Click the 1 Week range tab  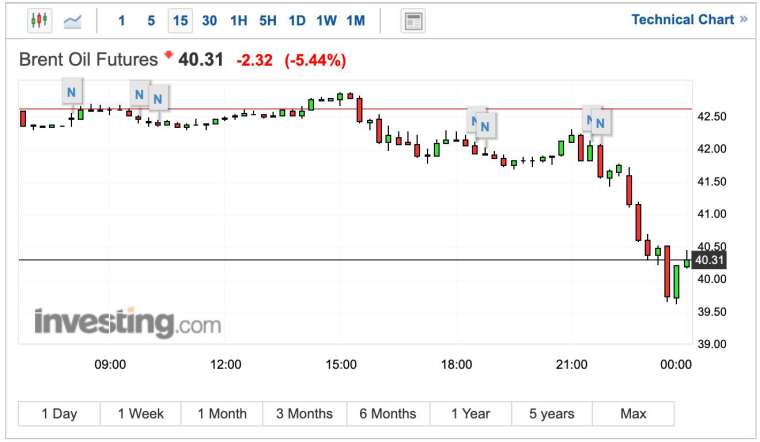point(141,414)
